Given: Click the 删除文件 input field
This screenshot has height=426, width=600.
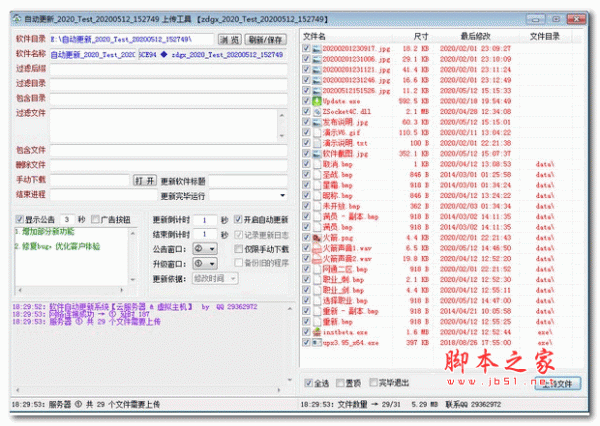Looking at the screenshot, I should pos(168,165).
